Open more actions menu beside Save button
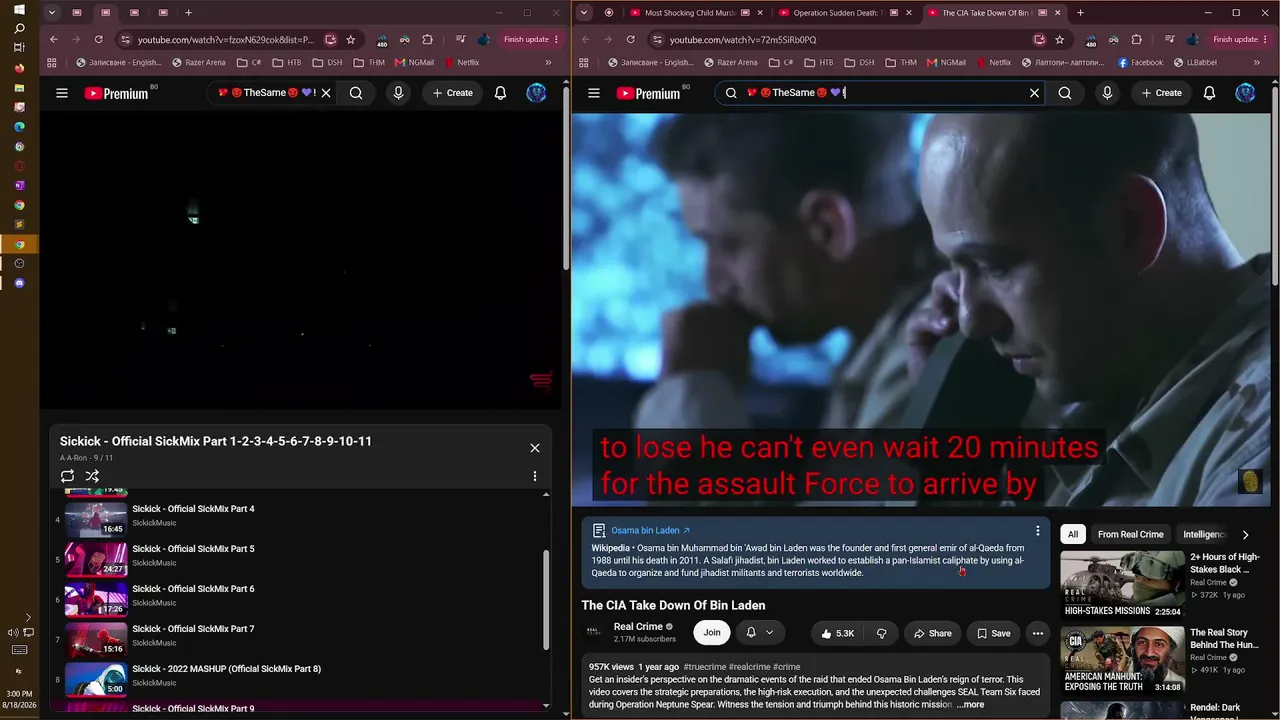 coord(1038,633)
